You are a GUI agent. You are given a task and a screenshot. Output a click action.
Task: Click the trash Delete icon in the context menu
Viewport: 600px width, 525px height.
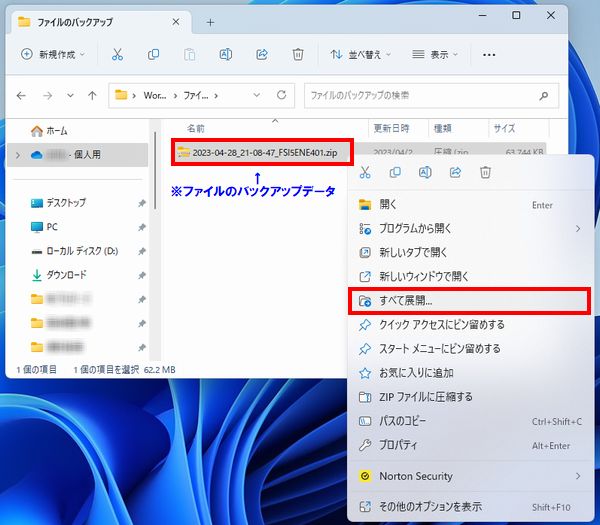485,173
